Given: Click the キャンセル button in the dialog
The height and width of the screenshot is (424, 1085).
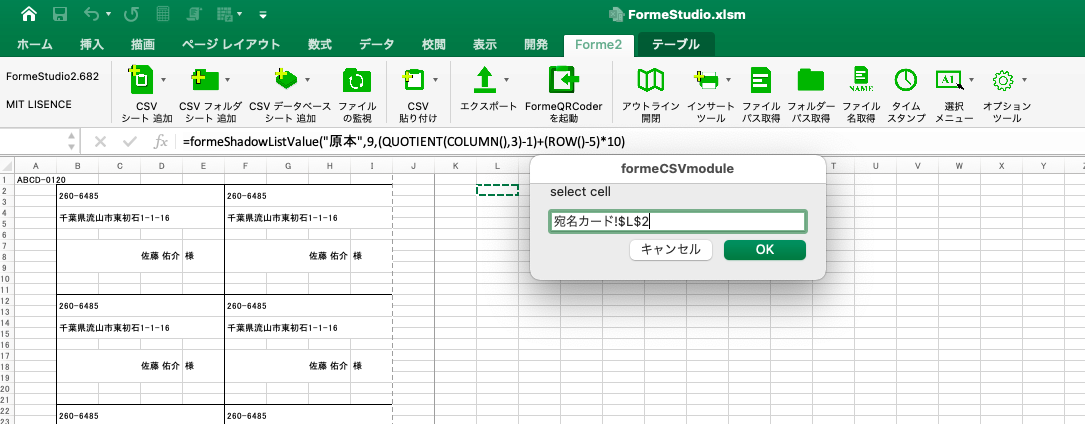Looking at the screenshot, I should pyautogui.click(x=671, y=250).
